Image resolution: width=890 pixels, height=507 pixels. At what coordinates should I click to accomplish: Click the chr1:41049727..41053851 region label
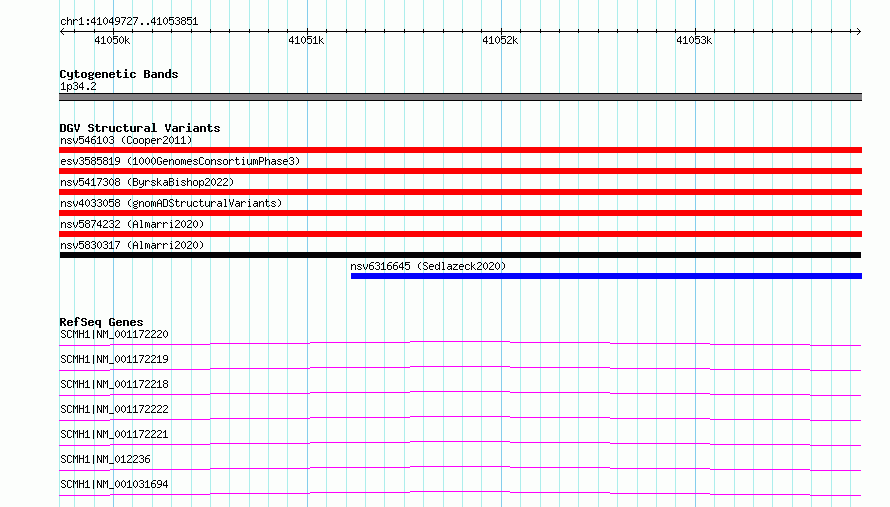coord(129,22)
